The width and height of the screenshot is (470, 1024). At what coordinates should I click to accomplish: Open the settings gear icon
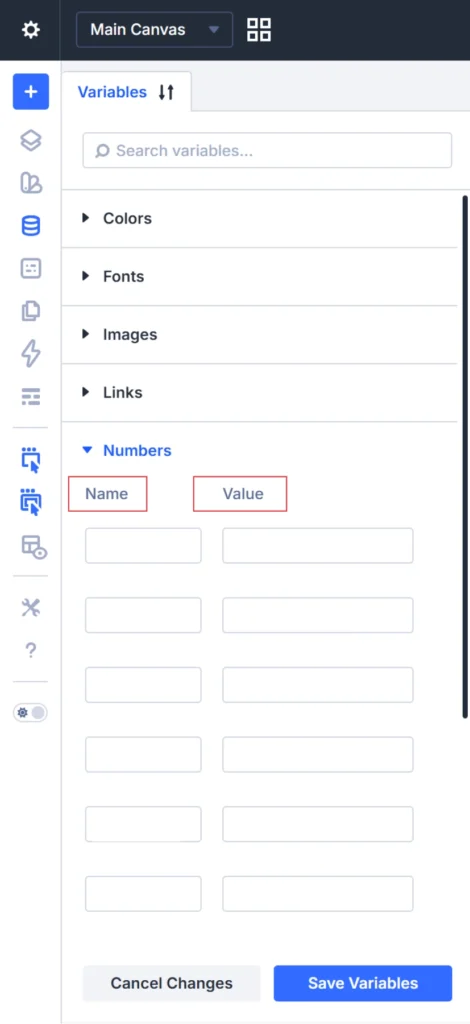(x=31, y=30)
